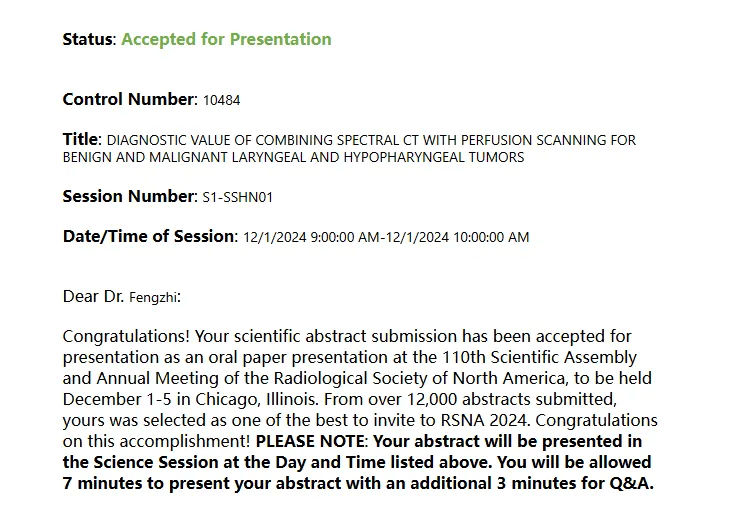Click the bold 'PLEASE NOTE' text
Image resolution: width=756 pixels, height=505 pixels.
pos(310,441)
